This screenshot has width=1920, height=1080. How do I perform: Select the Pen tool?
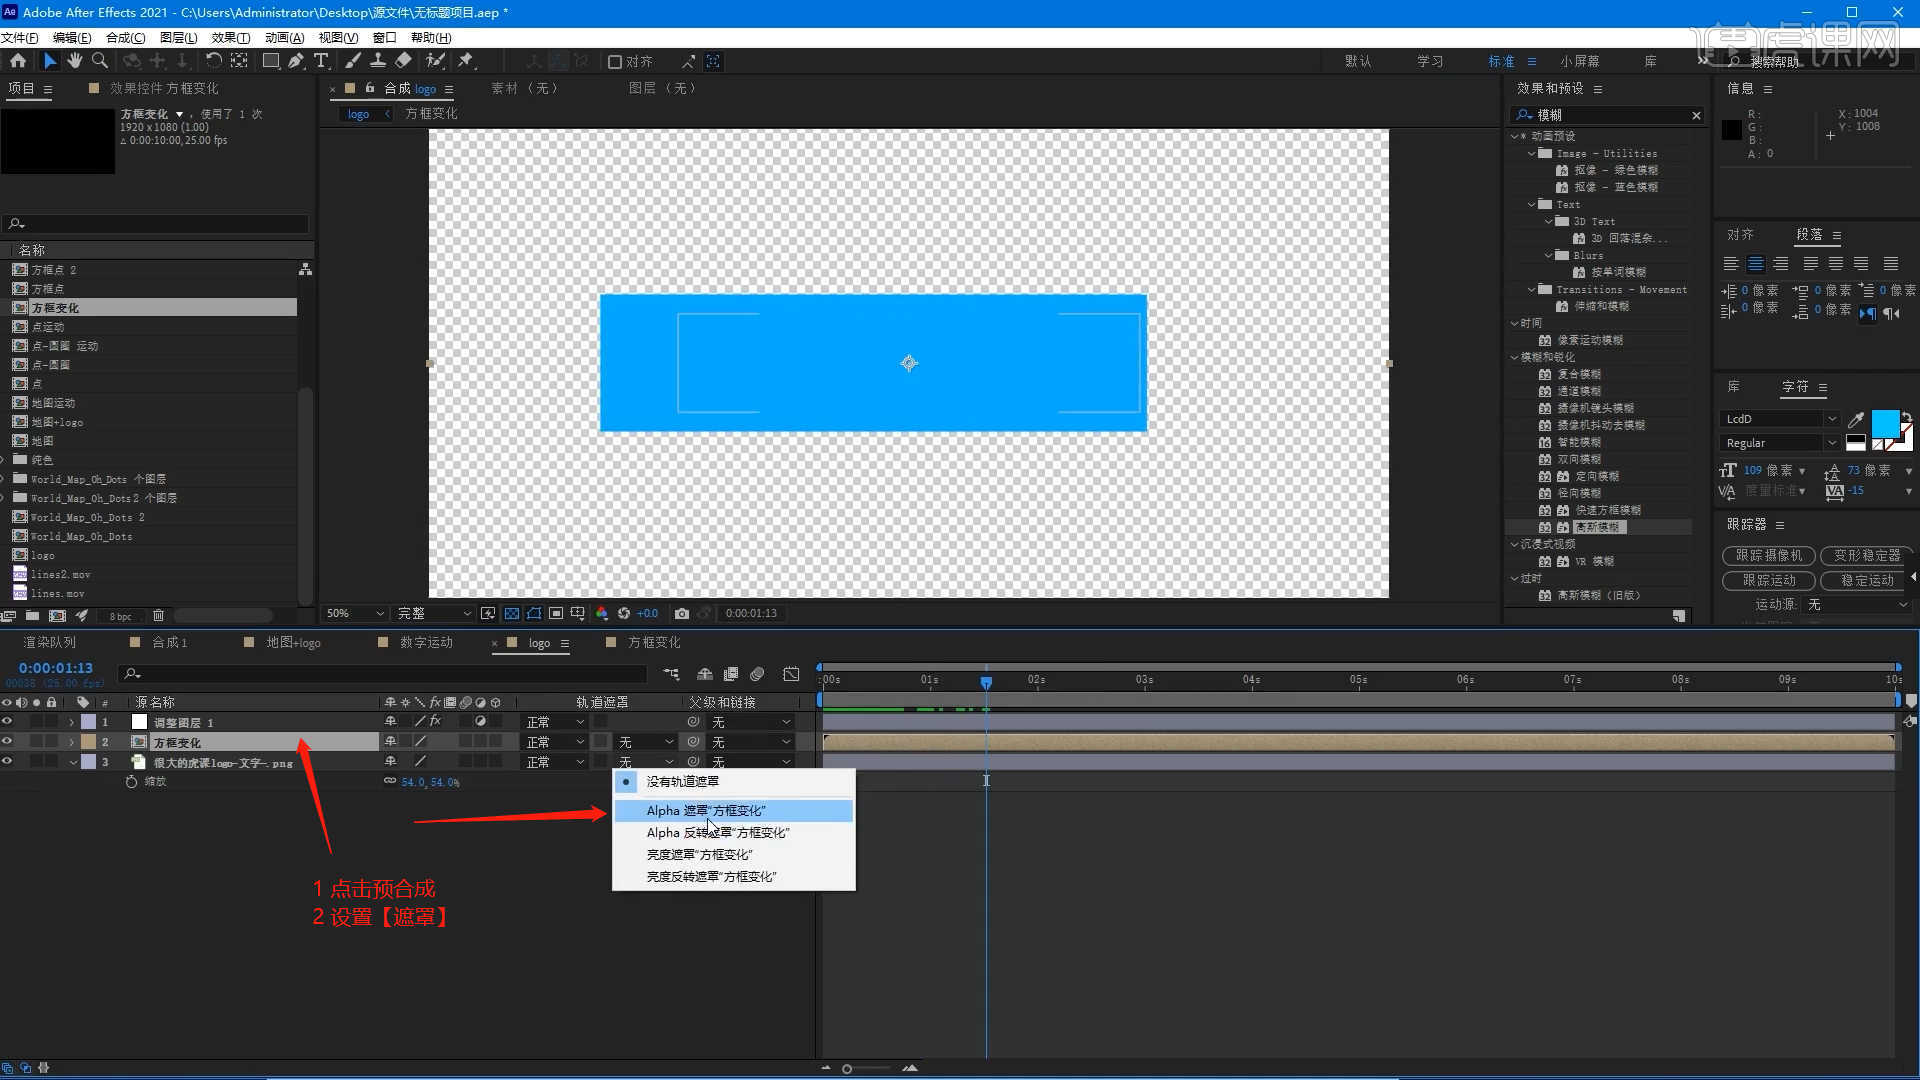coord(296,61)
